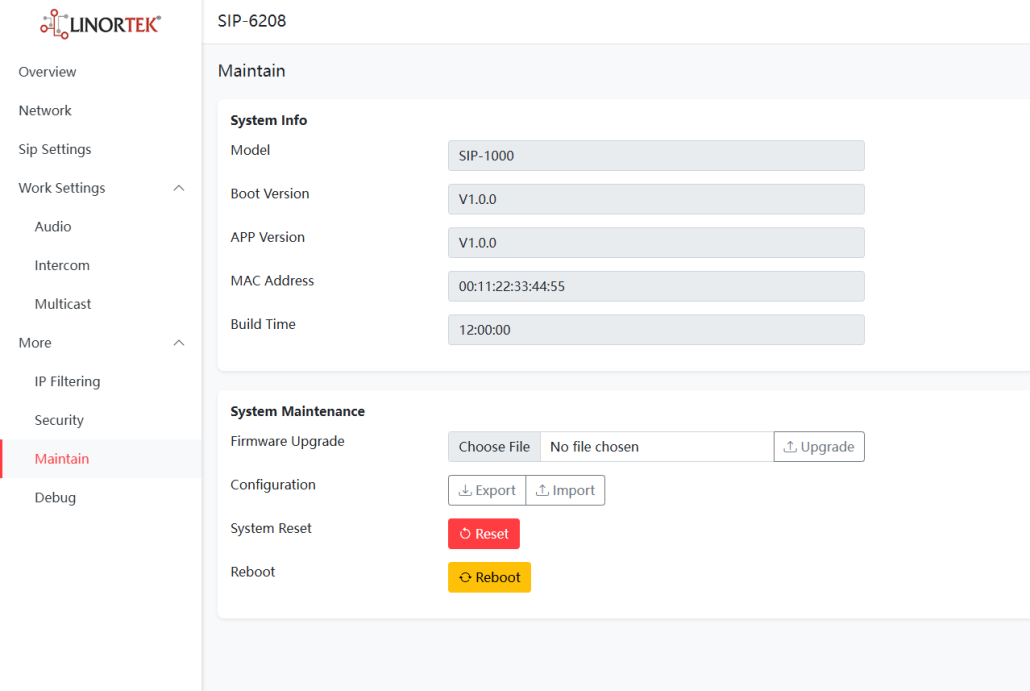The image size is (1030, 691).
Task: Click Choose File for firmware
Action: click(x=494, y=447)
